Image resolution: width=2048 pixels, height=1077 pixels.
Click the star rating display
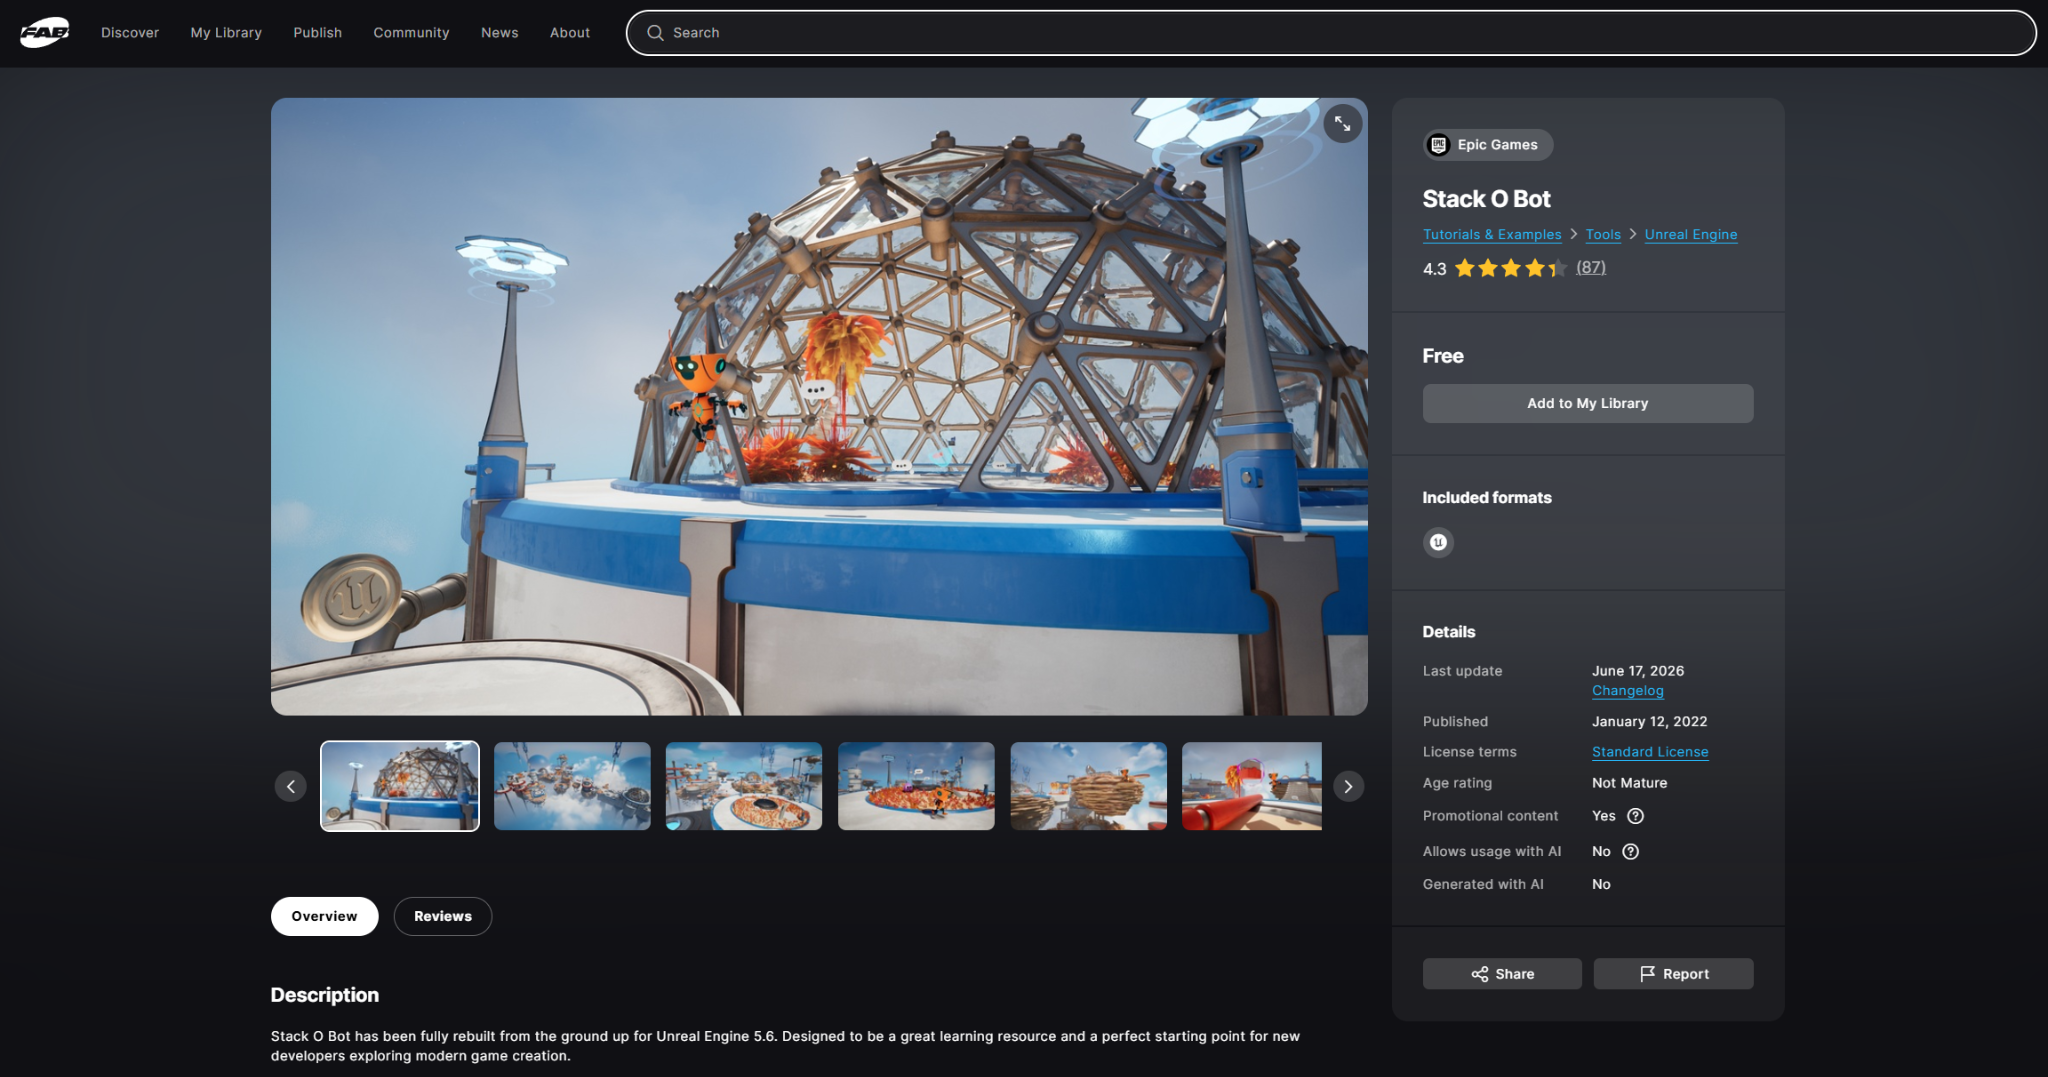click(x=1511, y=268)
